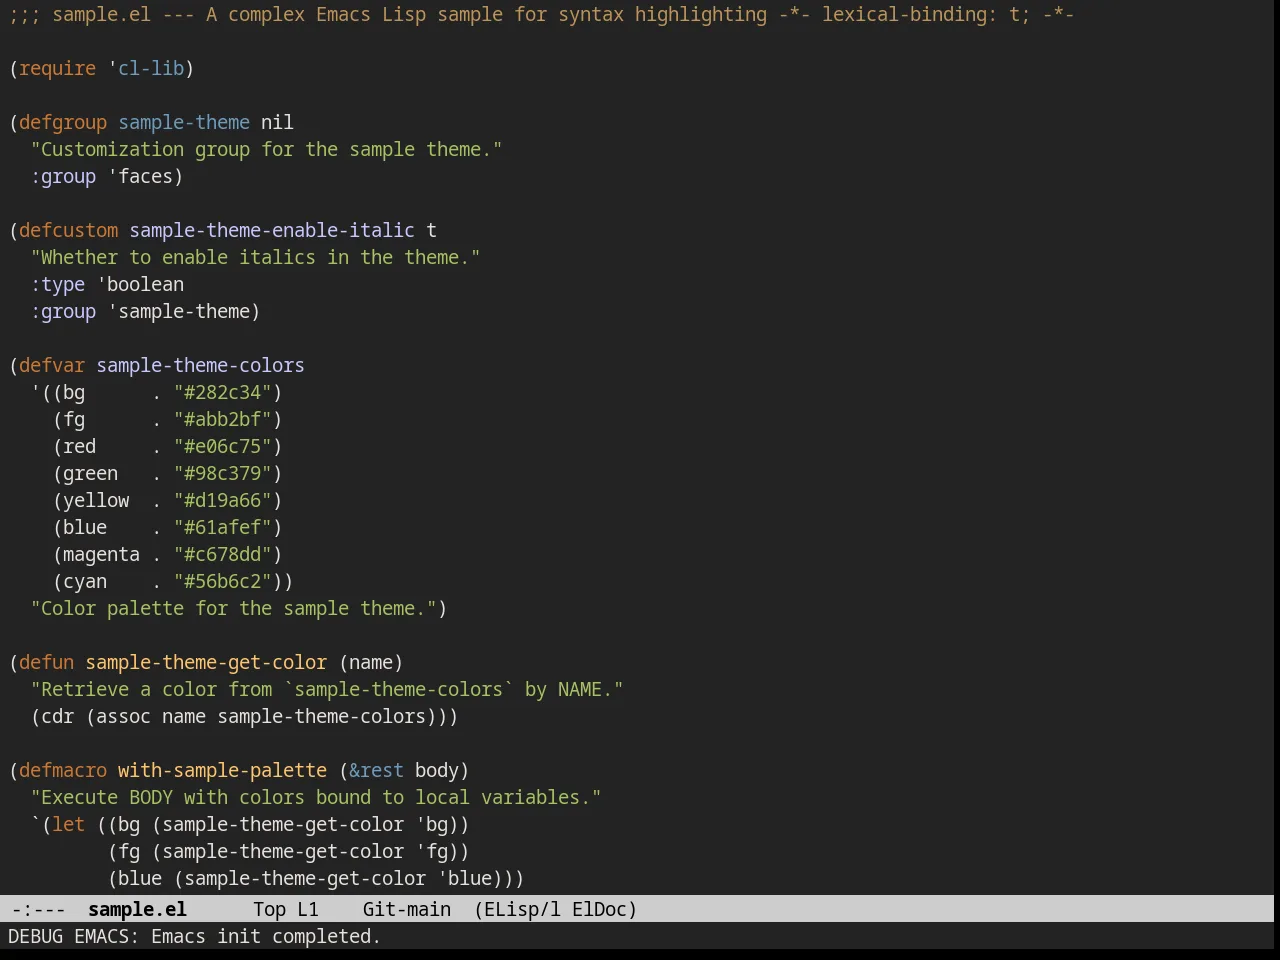Screen dimensions: 1280x960
Task: Click the color string "#282c34"
Action: (x=222, y=392)
